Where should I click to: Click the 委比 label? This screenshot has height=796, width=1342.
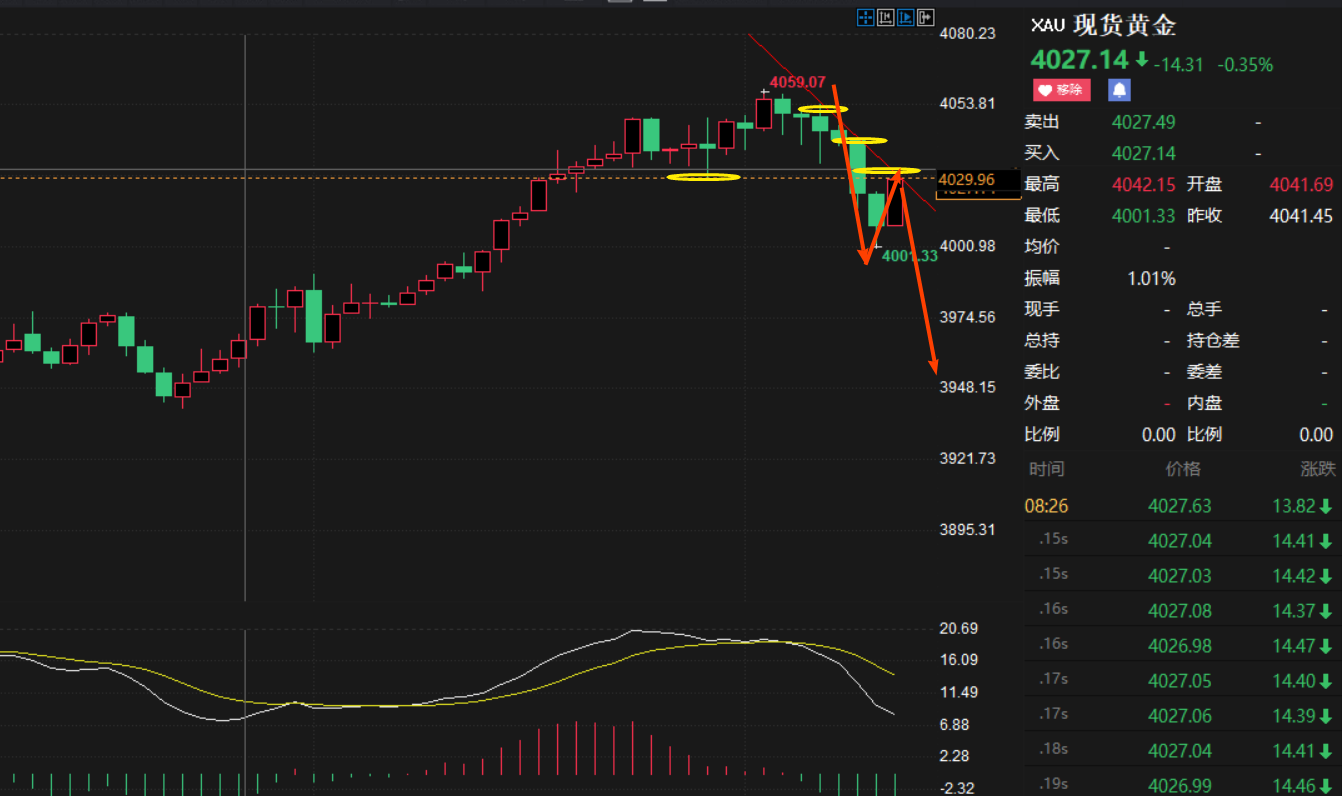coord(1042,372)
